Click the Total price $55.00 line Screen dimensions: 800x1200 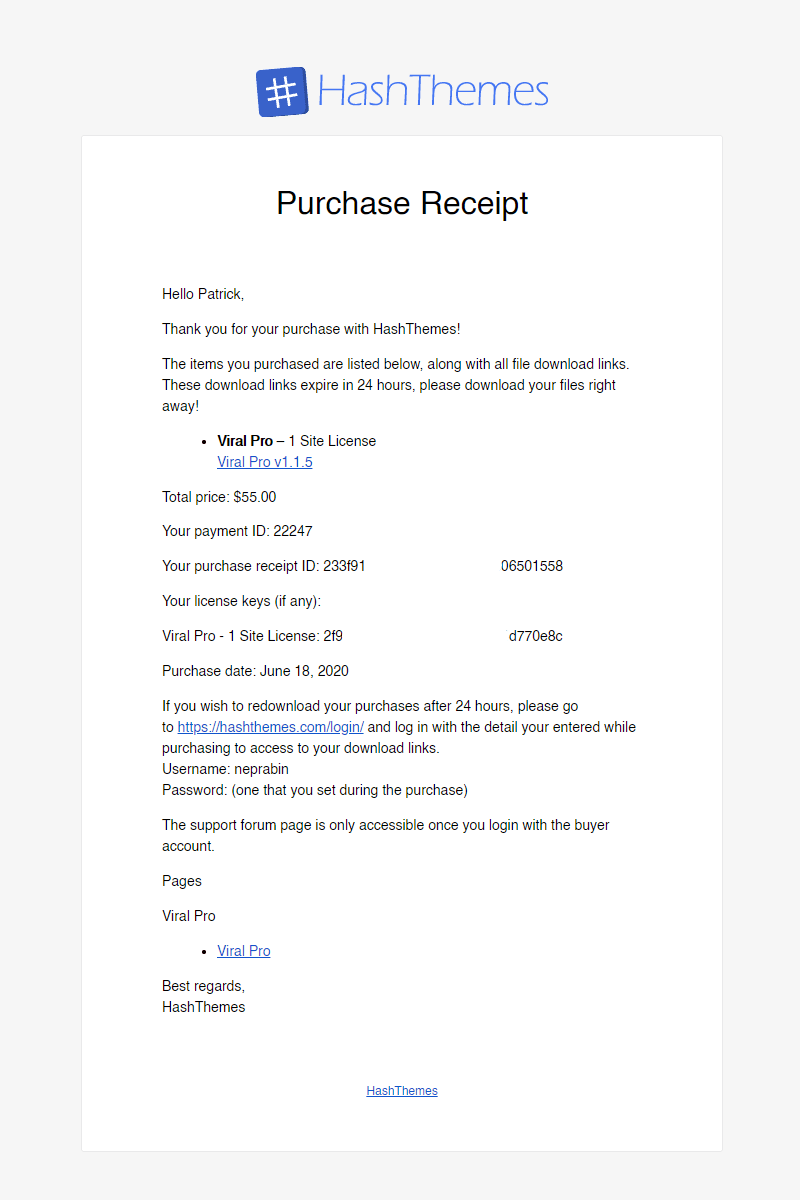[219, 496]
